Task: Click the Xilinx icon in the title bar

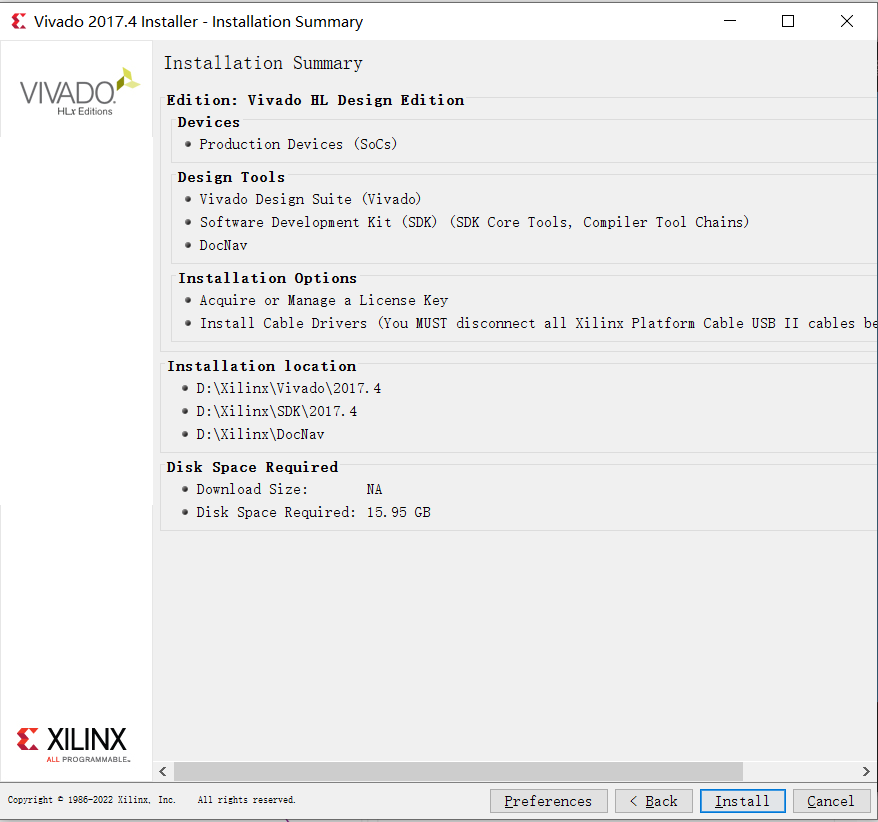Action: 18,21
